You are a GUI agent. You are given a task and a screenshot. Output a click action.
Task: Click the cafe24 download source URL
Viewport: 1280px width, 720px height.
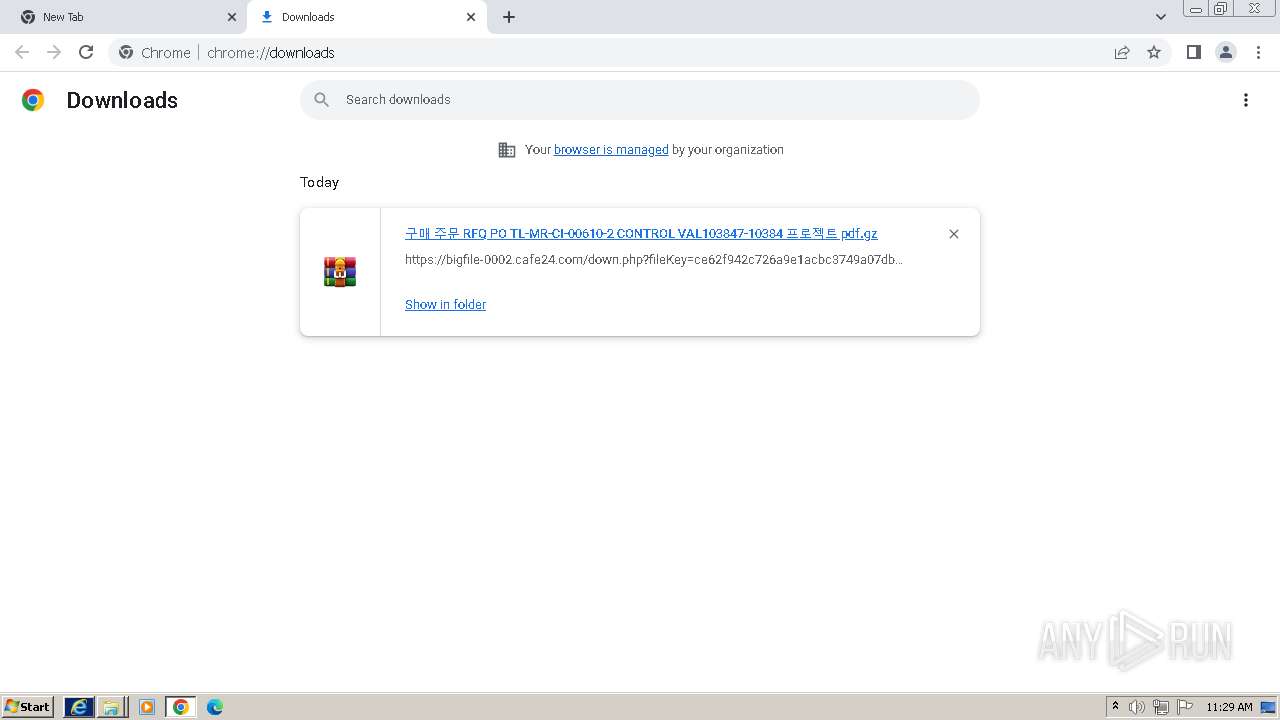click(x=654, y=260)
